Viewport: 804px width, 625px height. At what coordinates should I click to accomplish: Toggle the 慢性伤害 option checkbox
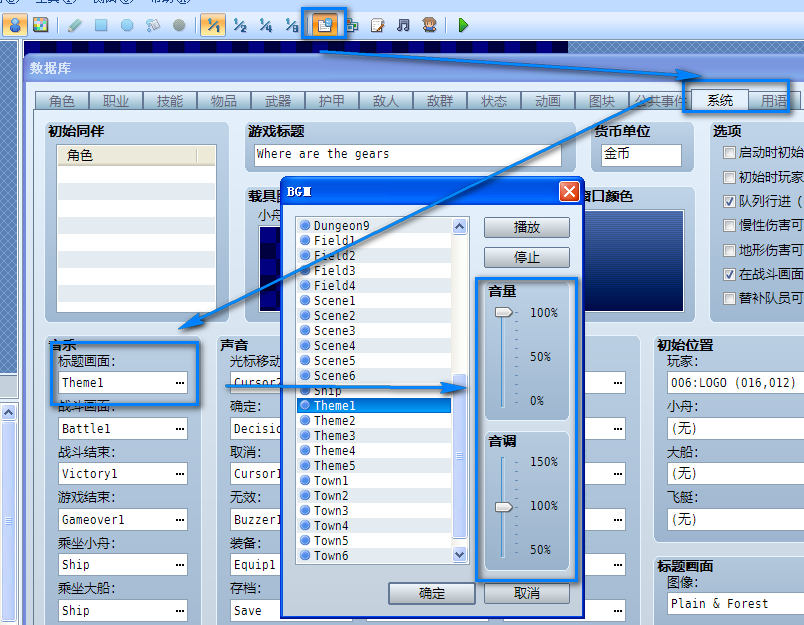[729, 226]
